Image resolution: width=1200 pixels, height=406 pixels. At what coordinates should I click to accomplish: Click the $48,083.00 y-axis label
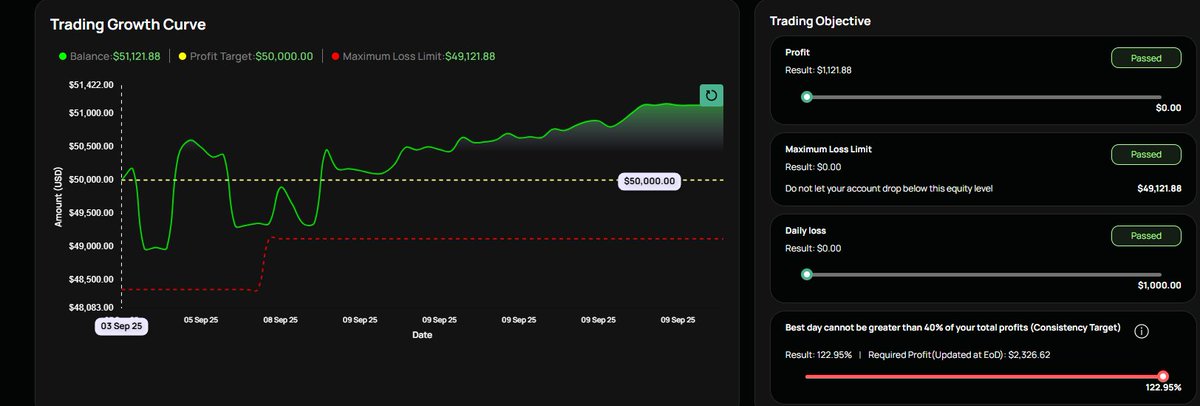[91, 307]
